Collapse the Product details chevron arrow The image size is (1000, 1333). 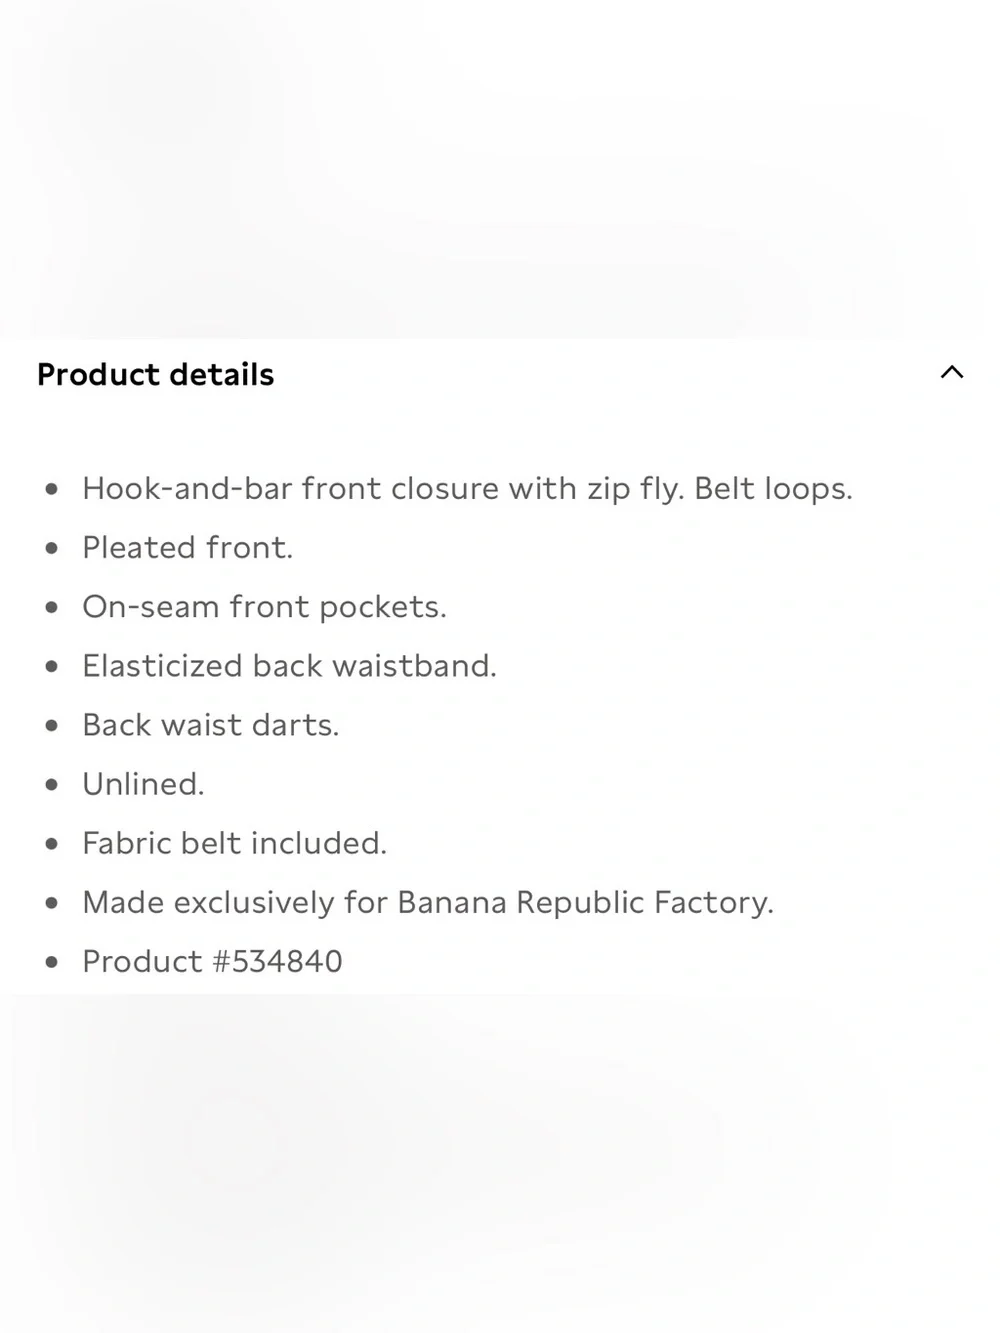pos(951,373)
